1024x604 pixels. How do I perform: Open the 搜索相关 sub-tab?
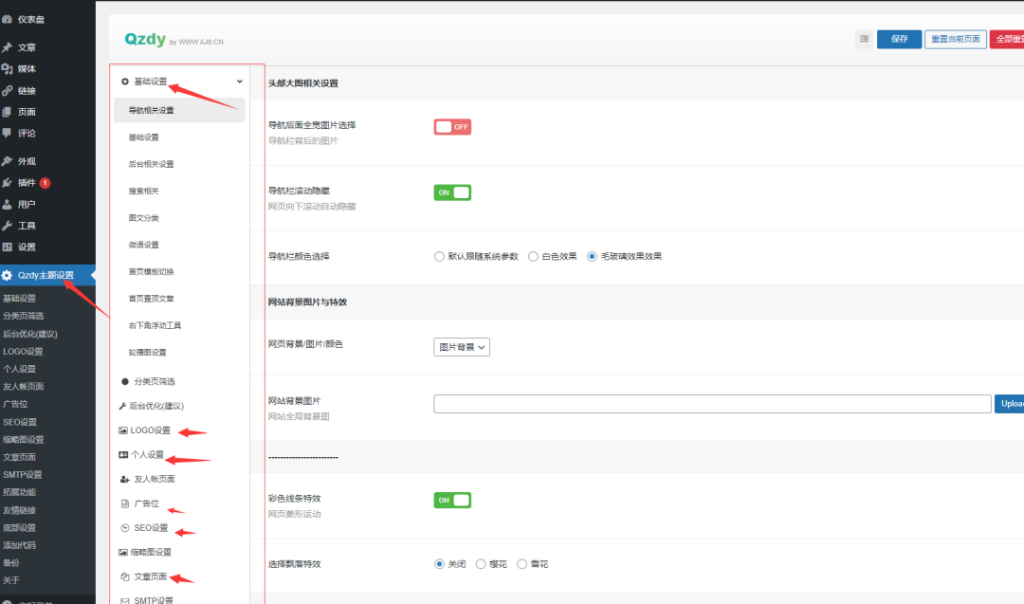144,191
